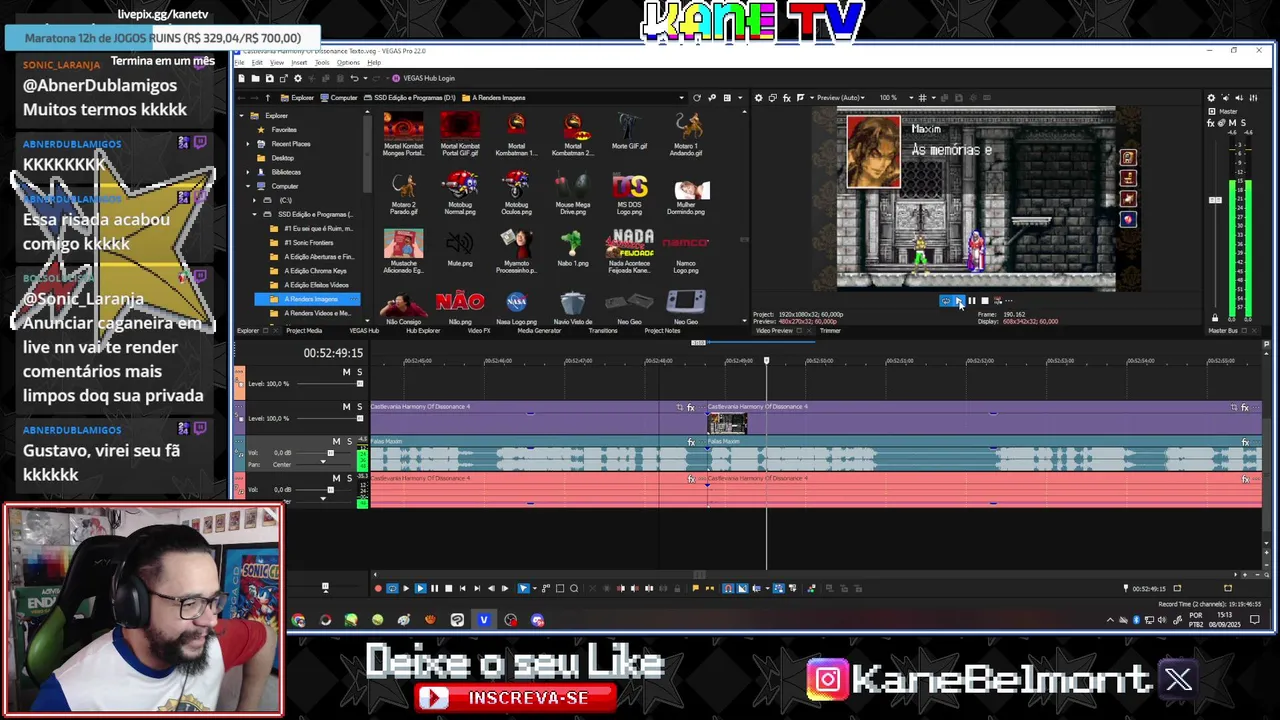Switch to the Transitions tab
The height and width of the screenshot is (720, 1280).
[603, 331]
